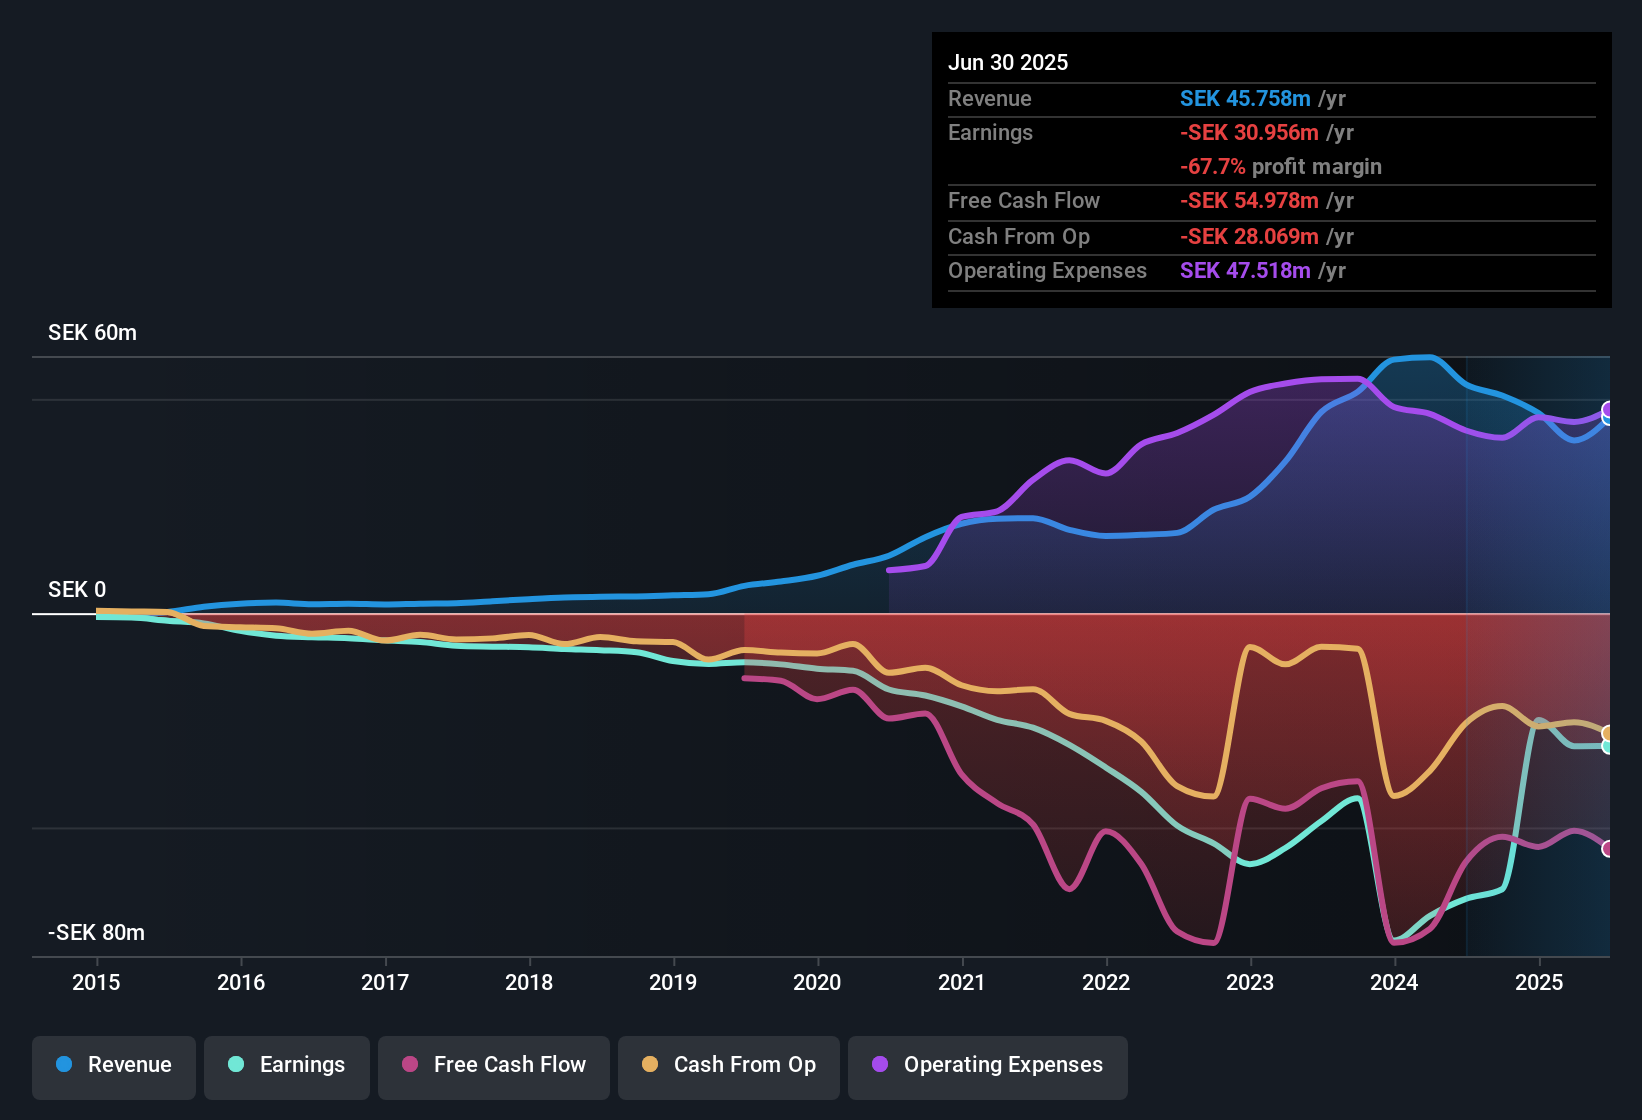
Task: Select the 2025 x-axis label
Action: coord(1539,982)
